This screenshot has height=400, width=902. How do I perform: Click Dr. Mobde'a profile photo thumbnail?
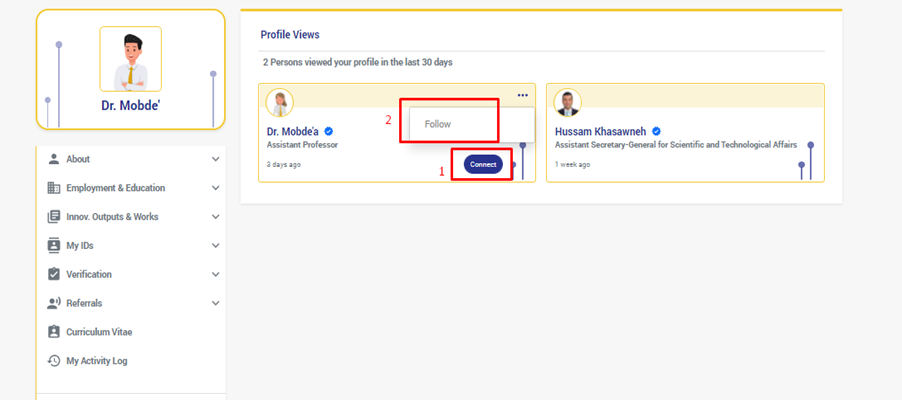click(280, 103)
